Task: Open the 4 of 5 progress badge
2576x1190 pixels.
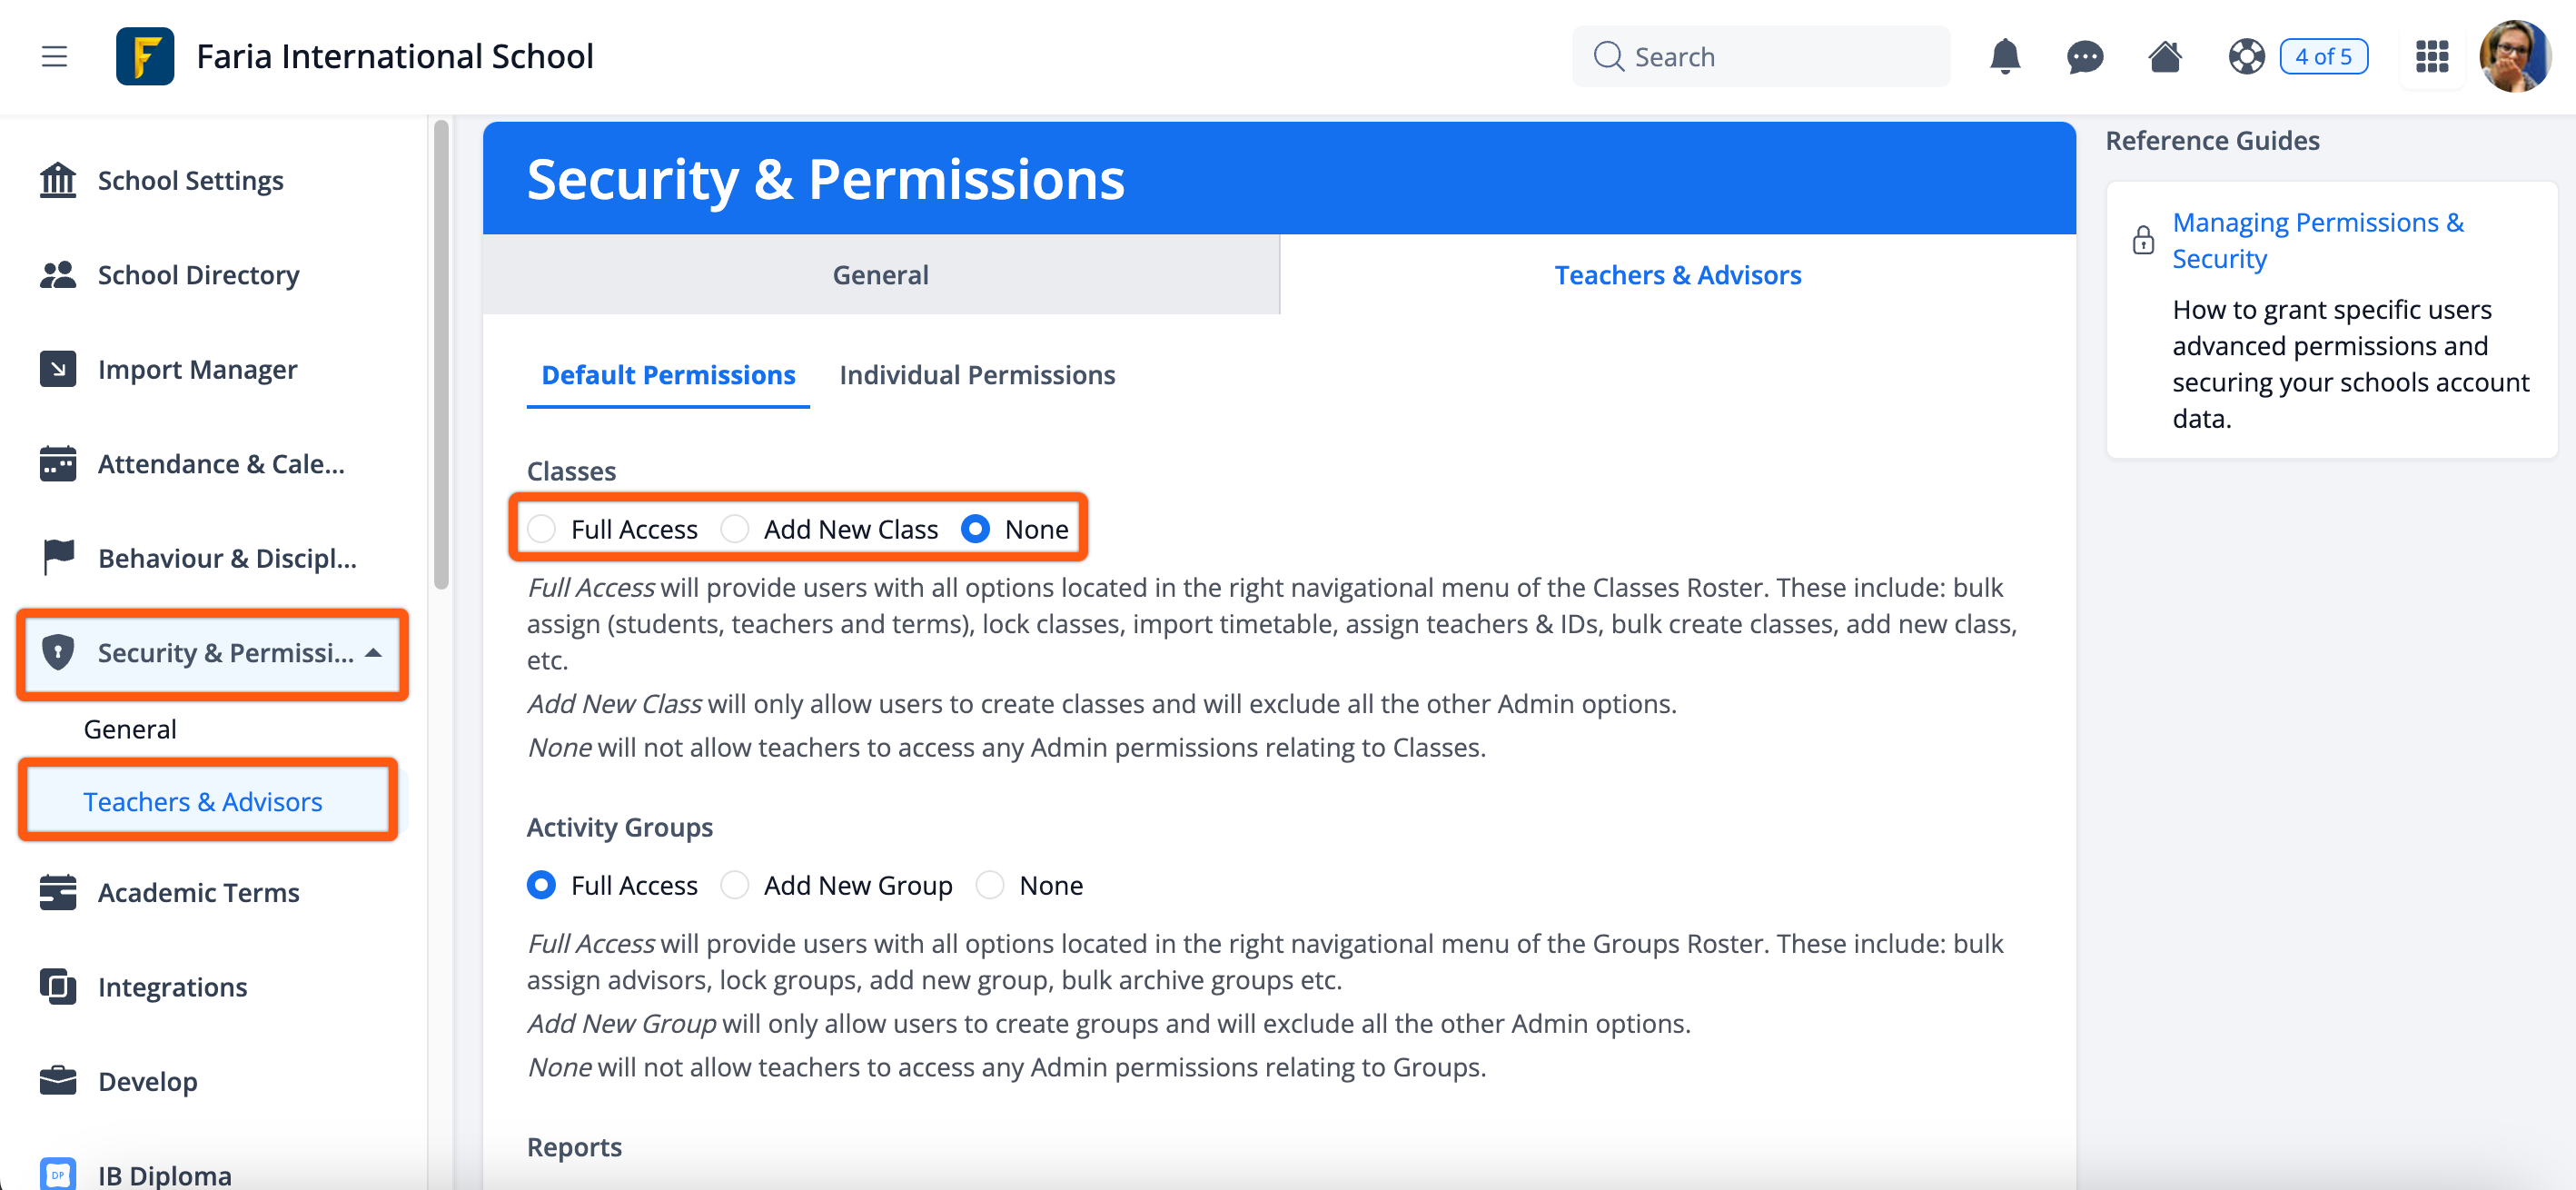Action: point(2323,56)
